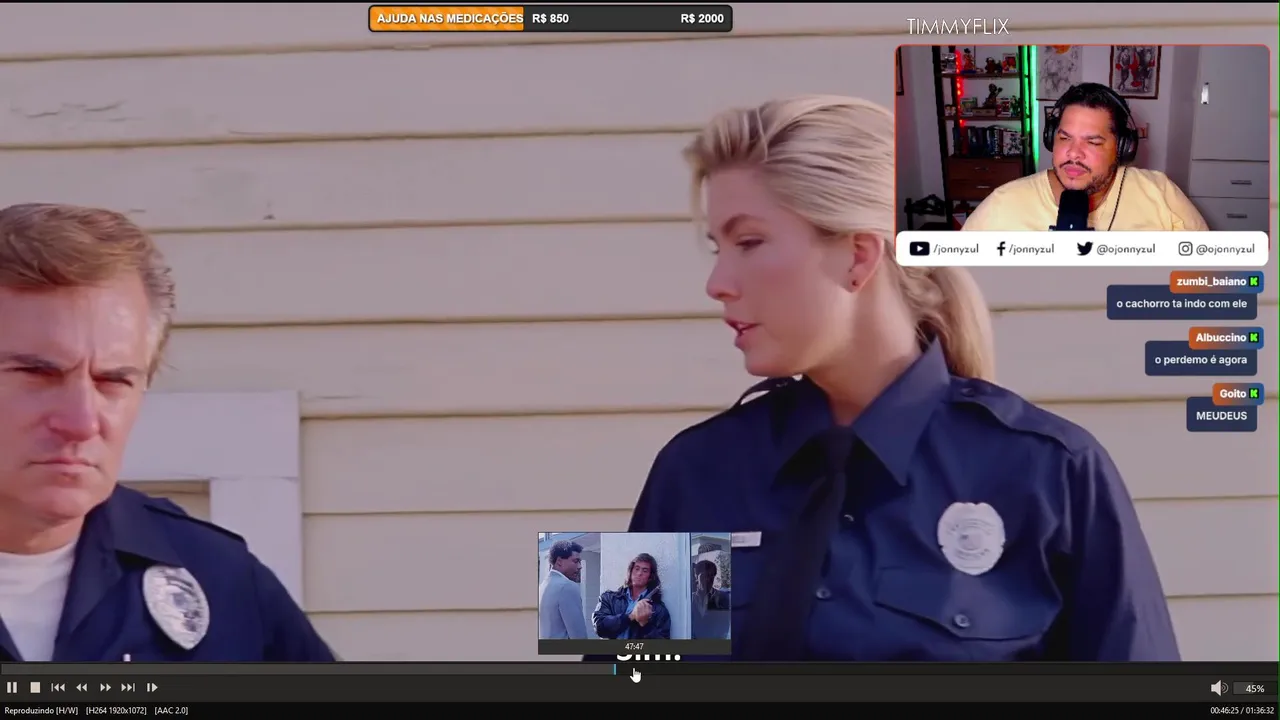Click the YouTube icon in the social bar
Screen dimensions: 1280x720
coord(919,249)
